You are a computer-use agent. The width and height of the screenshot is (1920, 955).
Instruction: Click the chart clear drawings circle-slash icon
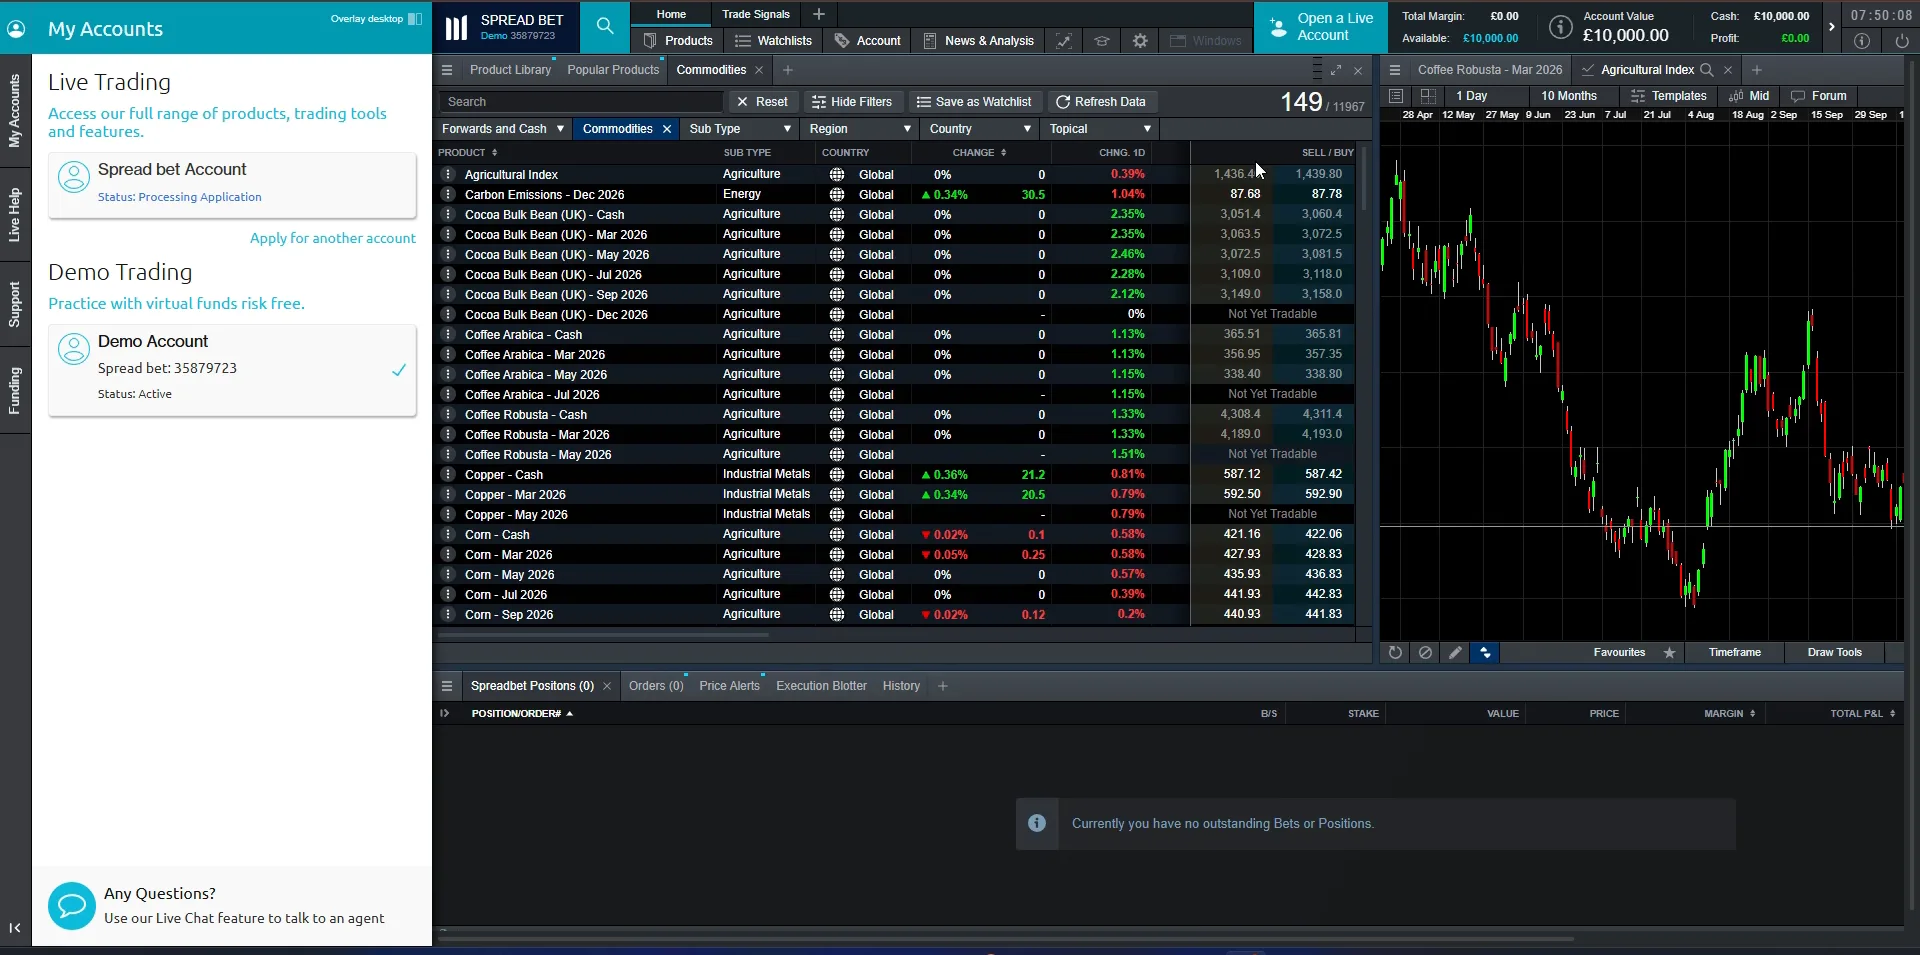click(1425, 652)
